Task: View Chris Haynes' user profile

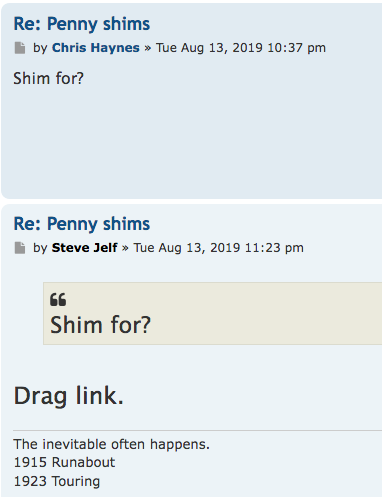Action: pos(96,48)
